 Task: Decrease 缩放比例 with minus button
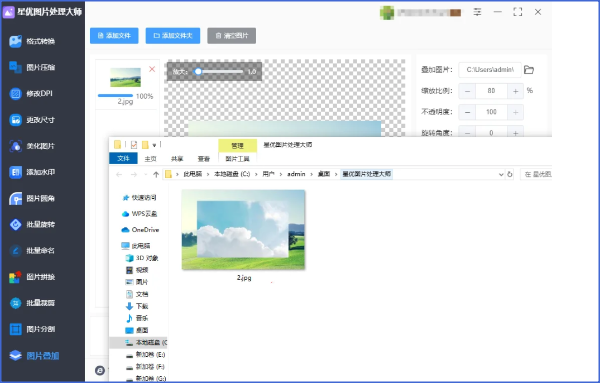[467, 91]
